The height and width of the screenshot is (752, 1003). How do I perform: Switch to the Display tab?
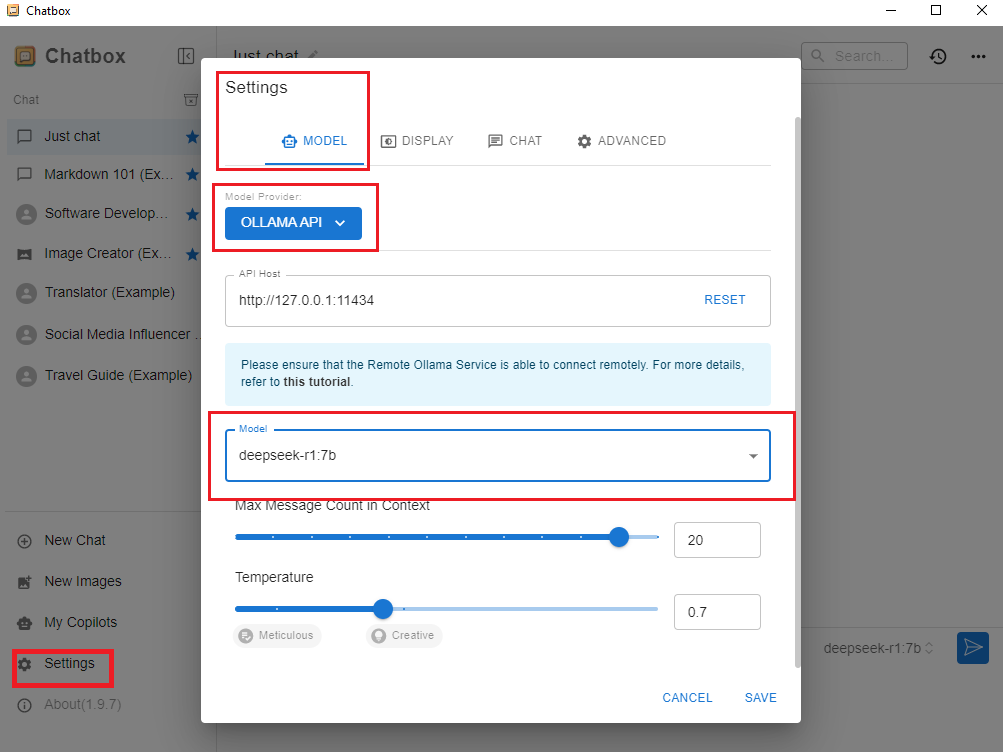(x=417, y=141)
